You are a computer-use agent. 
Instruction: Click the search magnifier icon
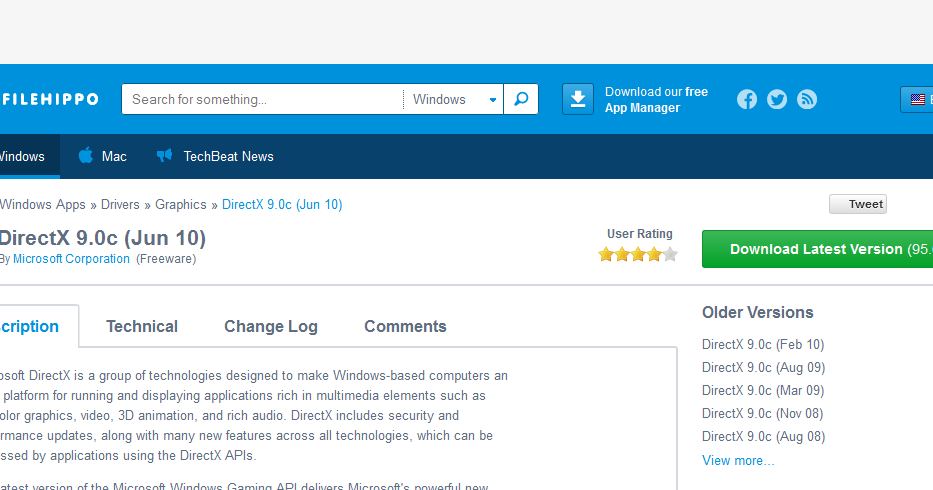[x=521, y=99]
